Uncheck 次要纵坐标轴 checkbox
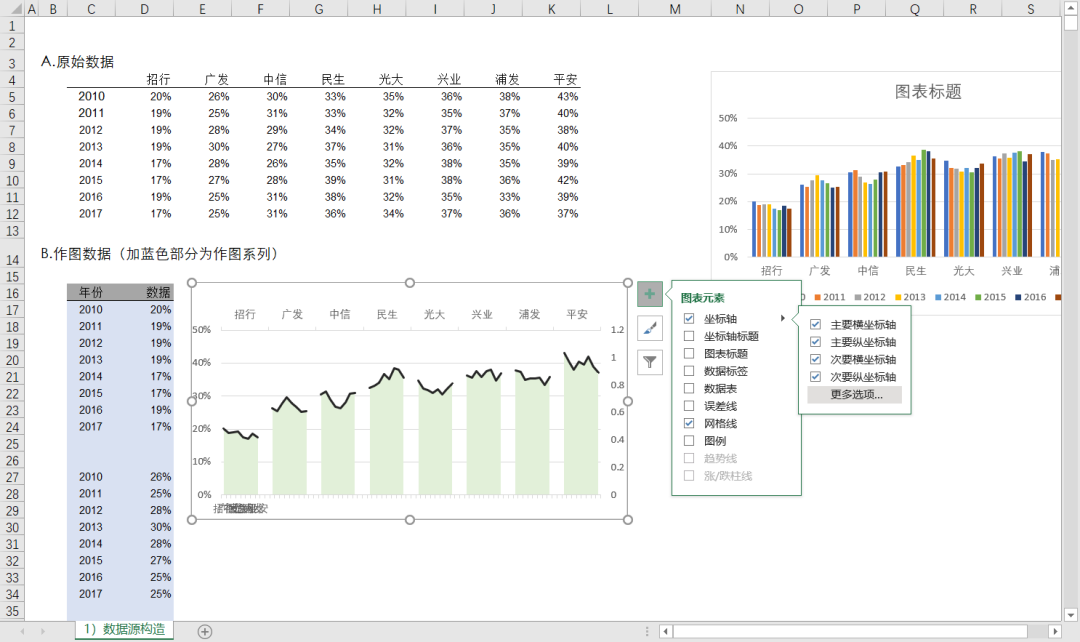Image resolution: width=1080 pixels, height=642 pixels. click(x=816, y=377)
